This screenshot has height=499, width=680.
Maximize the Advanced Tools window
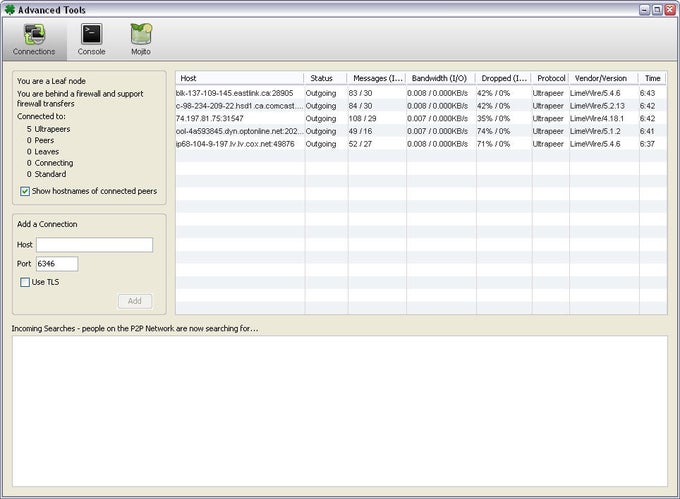tap(657, 10)
